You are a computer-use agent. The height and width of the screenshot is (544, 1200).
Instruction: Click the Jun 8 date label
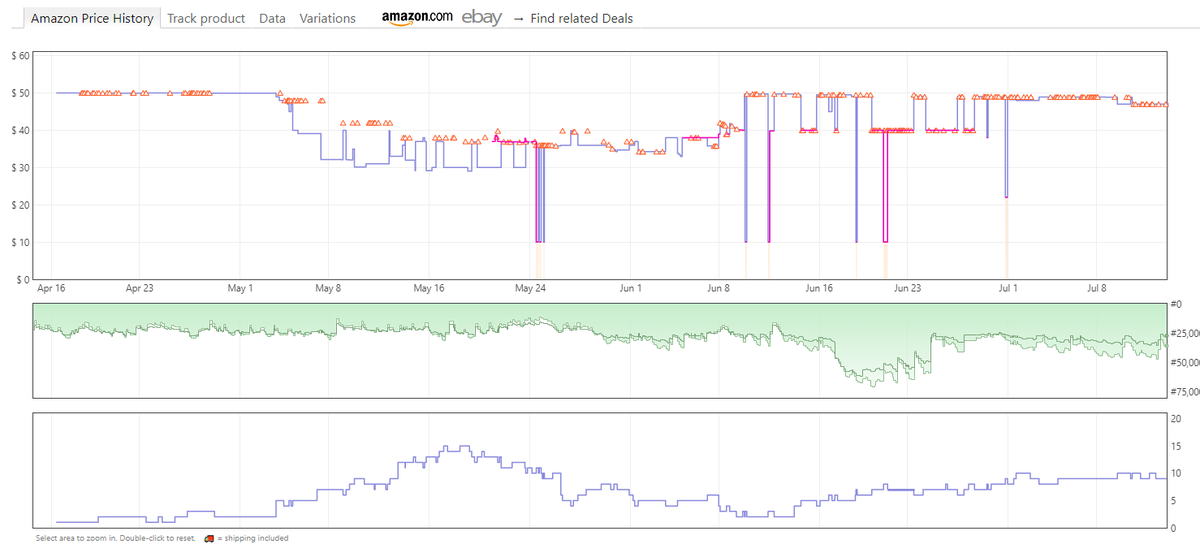pos(717,288)
